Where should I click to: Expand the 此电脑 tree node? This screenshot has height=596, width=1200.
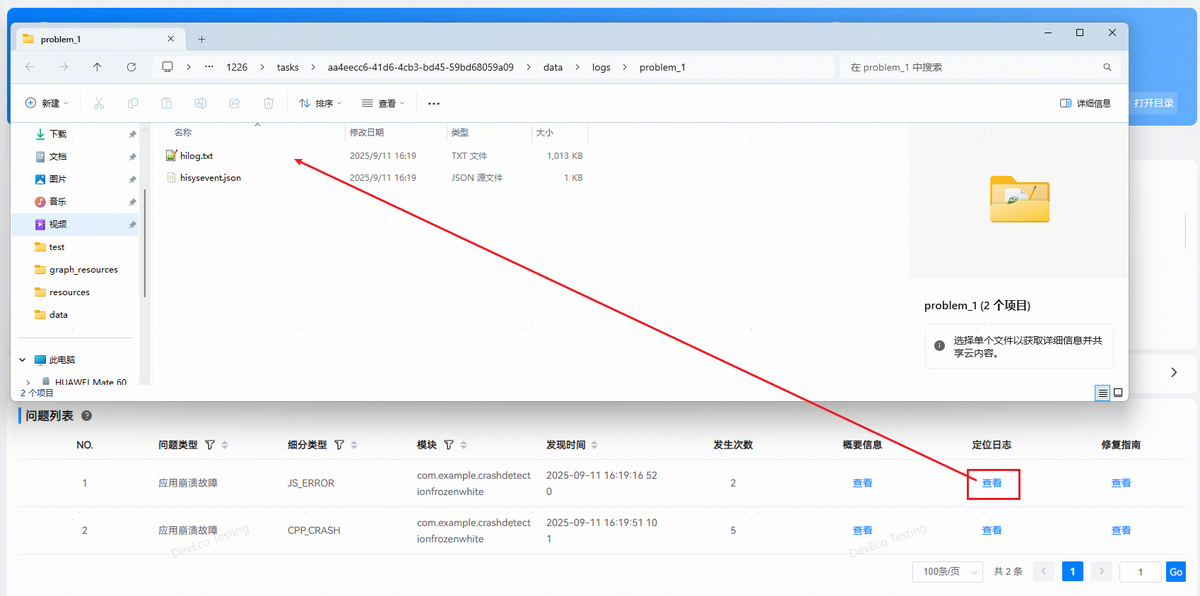pyautogui.click(x=23, y=360)
